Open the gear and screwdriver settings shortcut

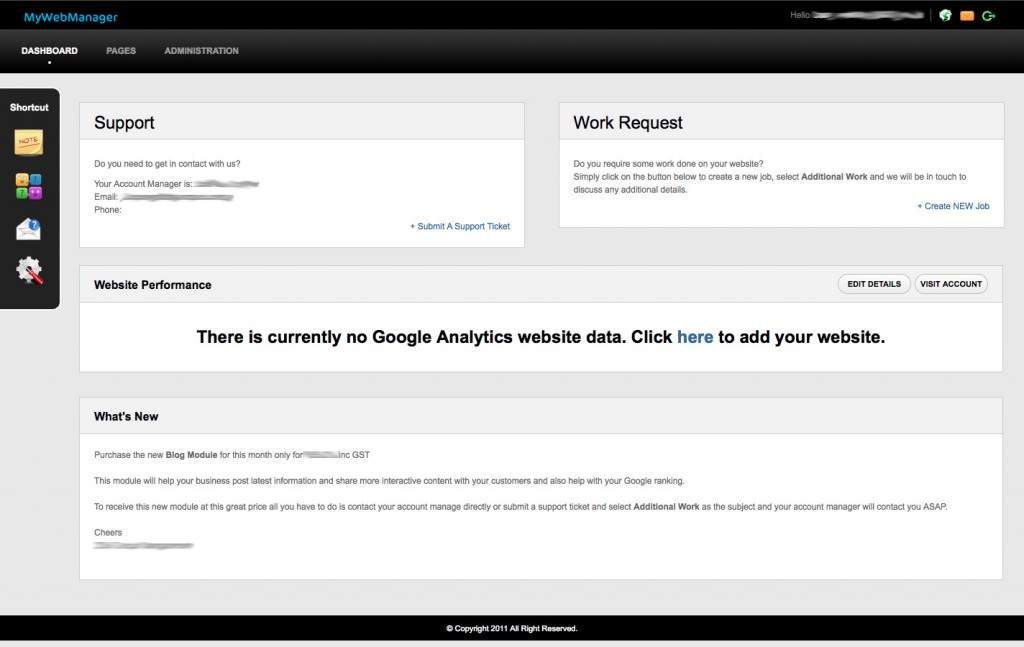click(x=29, y=270)
